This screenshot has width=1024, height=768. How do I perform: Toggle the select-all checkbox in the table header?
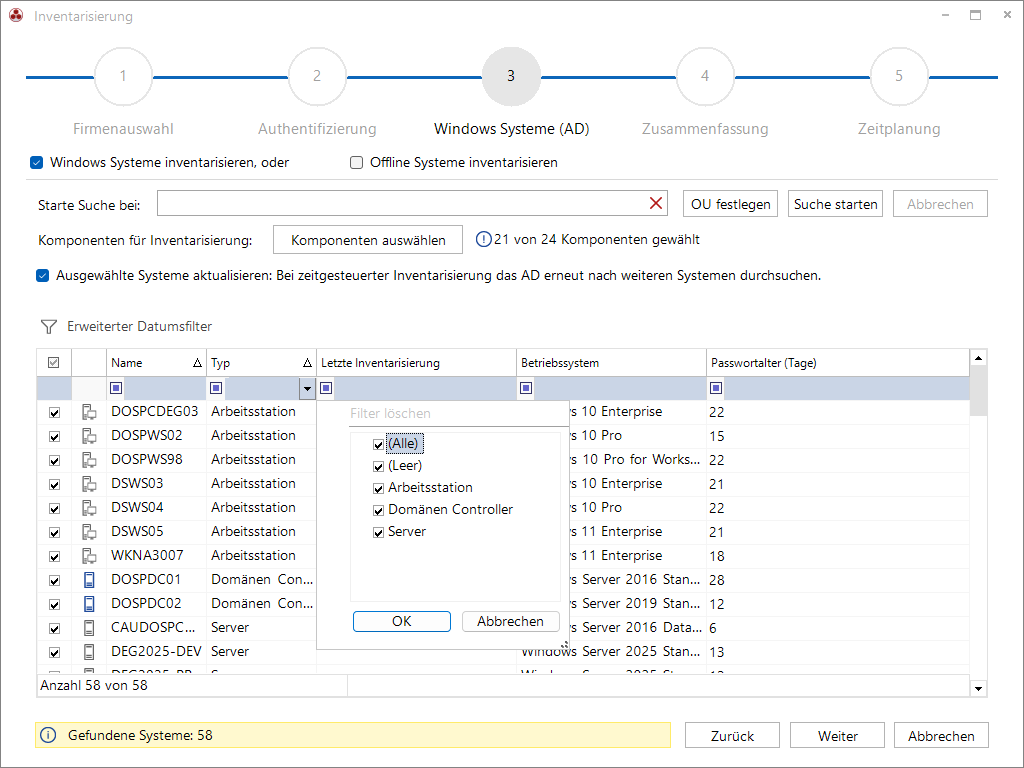[x=54, y=362]
